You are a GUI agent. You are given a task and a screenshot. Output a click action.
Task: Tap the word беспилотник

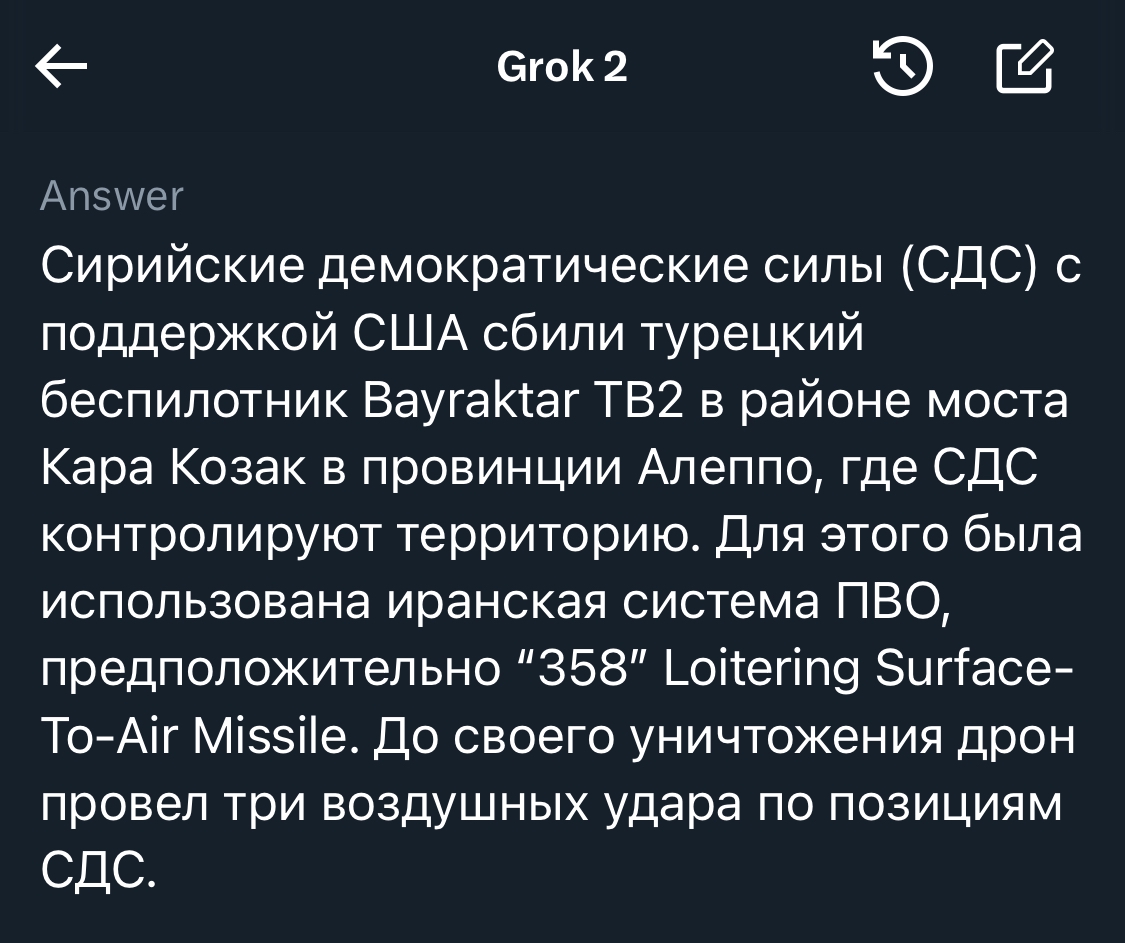click(194, 403)
